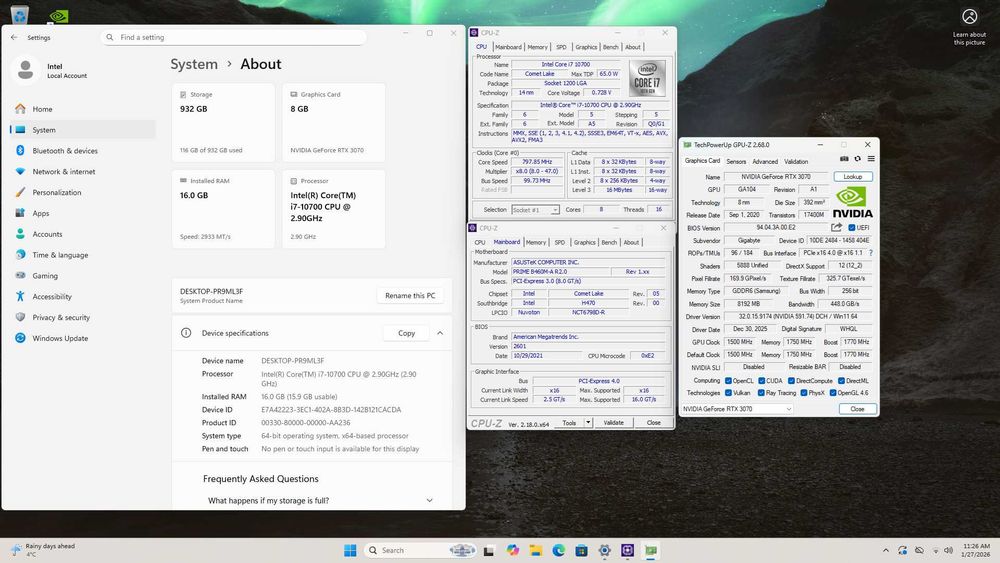
Task: Click GPU-Z taskbar icon
Action: (651, 550)
